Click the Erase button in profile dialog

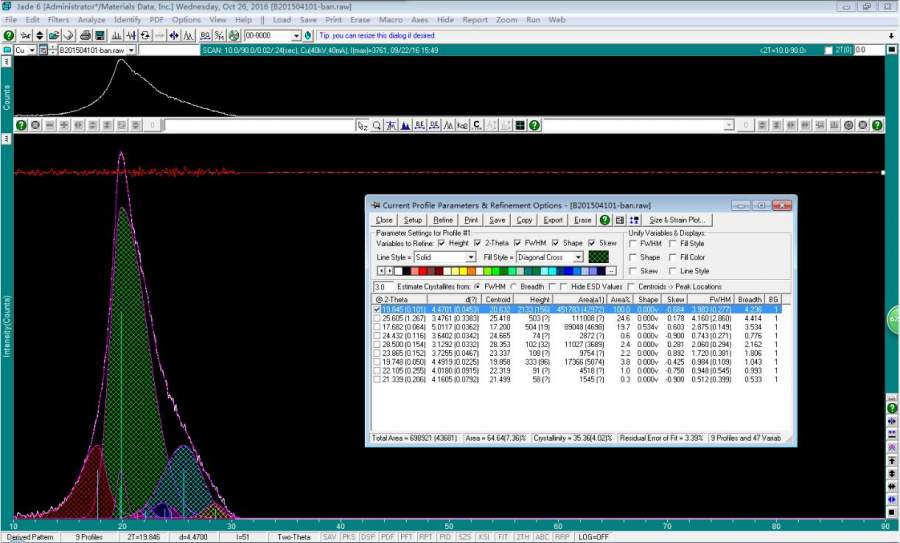coord(582,220)
